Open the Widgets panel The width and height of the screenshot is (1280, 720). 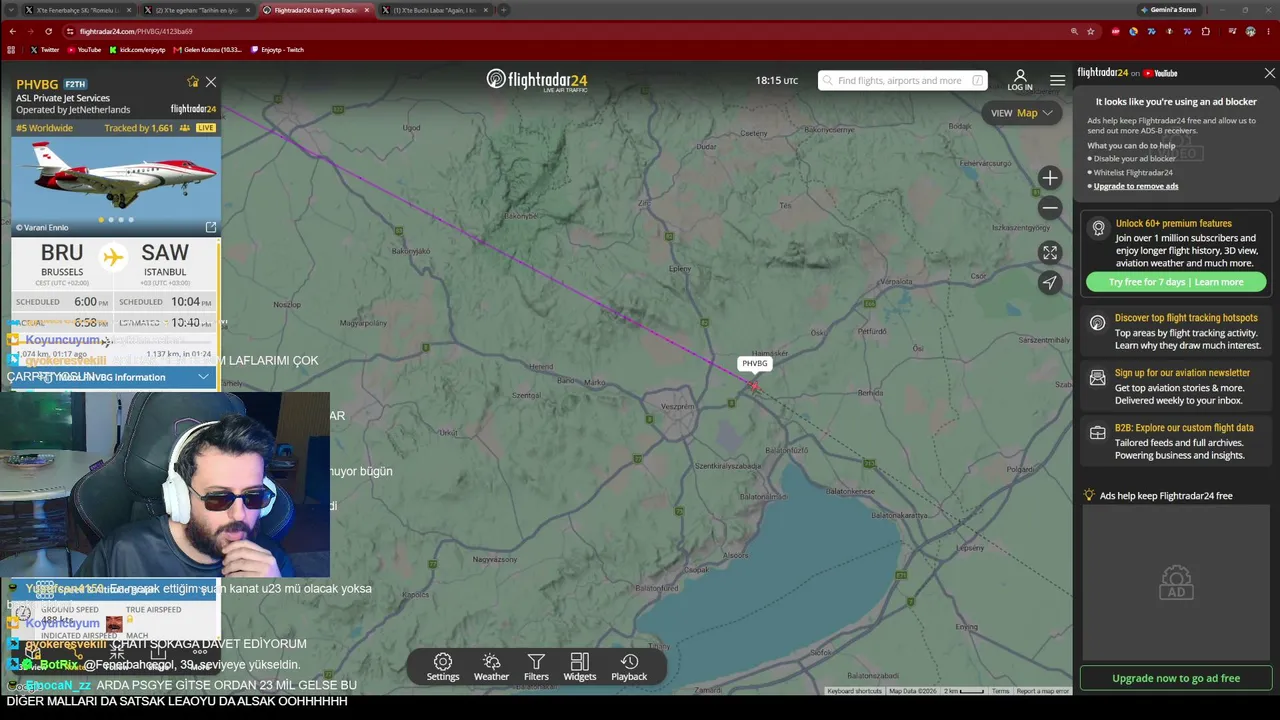[579, 667]
